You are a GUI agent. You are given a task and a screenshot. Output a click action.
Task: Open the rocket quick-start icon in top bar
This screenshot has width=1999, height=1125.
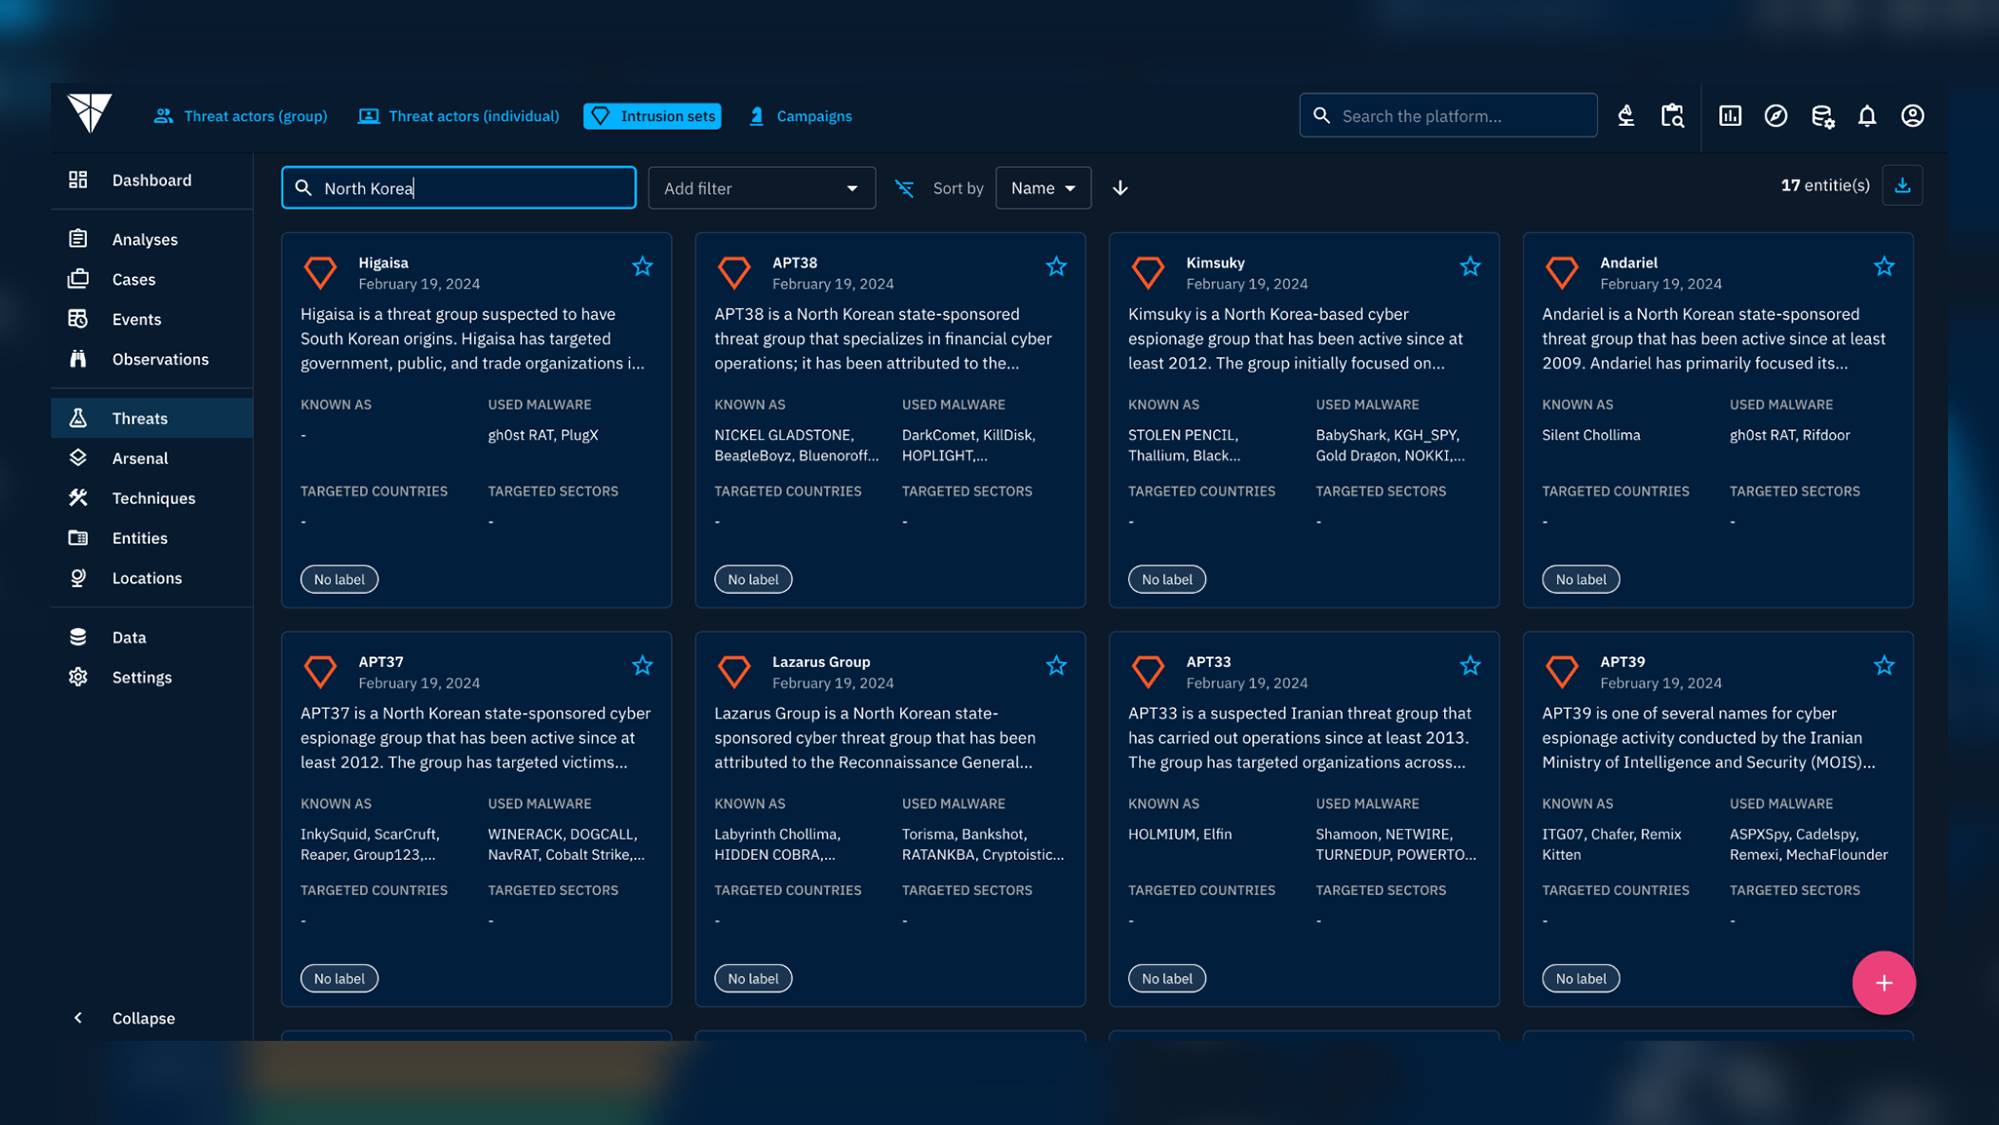pos(1626,116)
